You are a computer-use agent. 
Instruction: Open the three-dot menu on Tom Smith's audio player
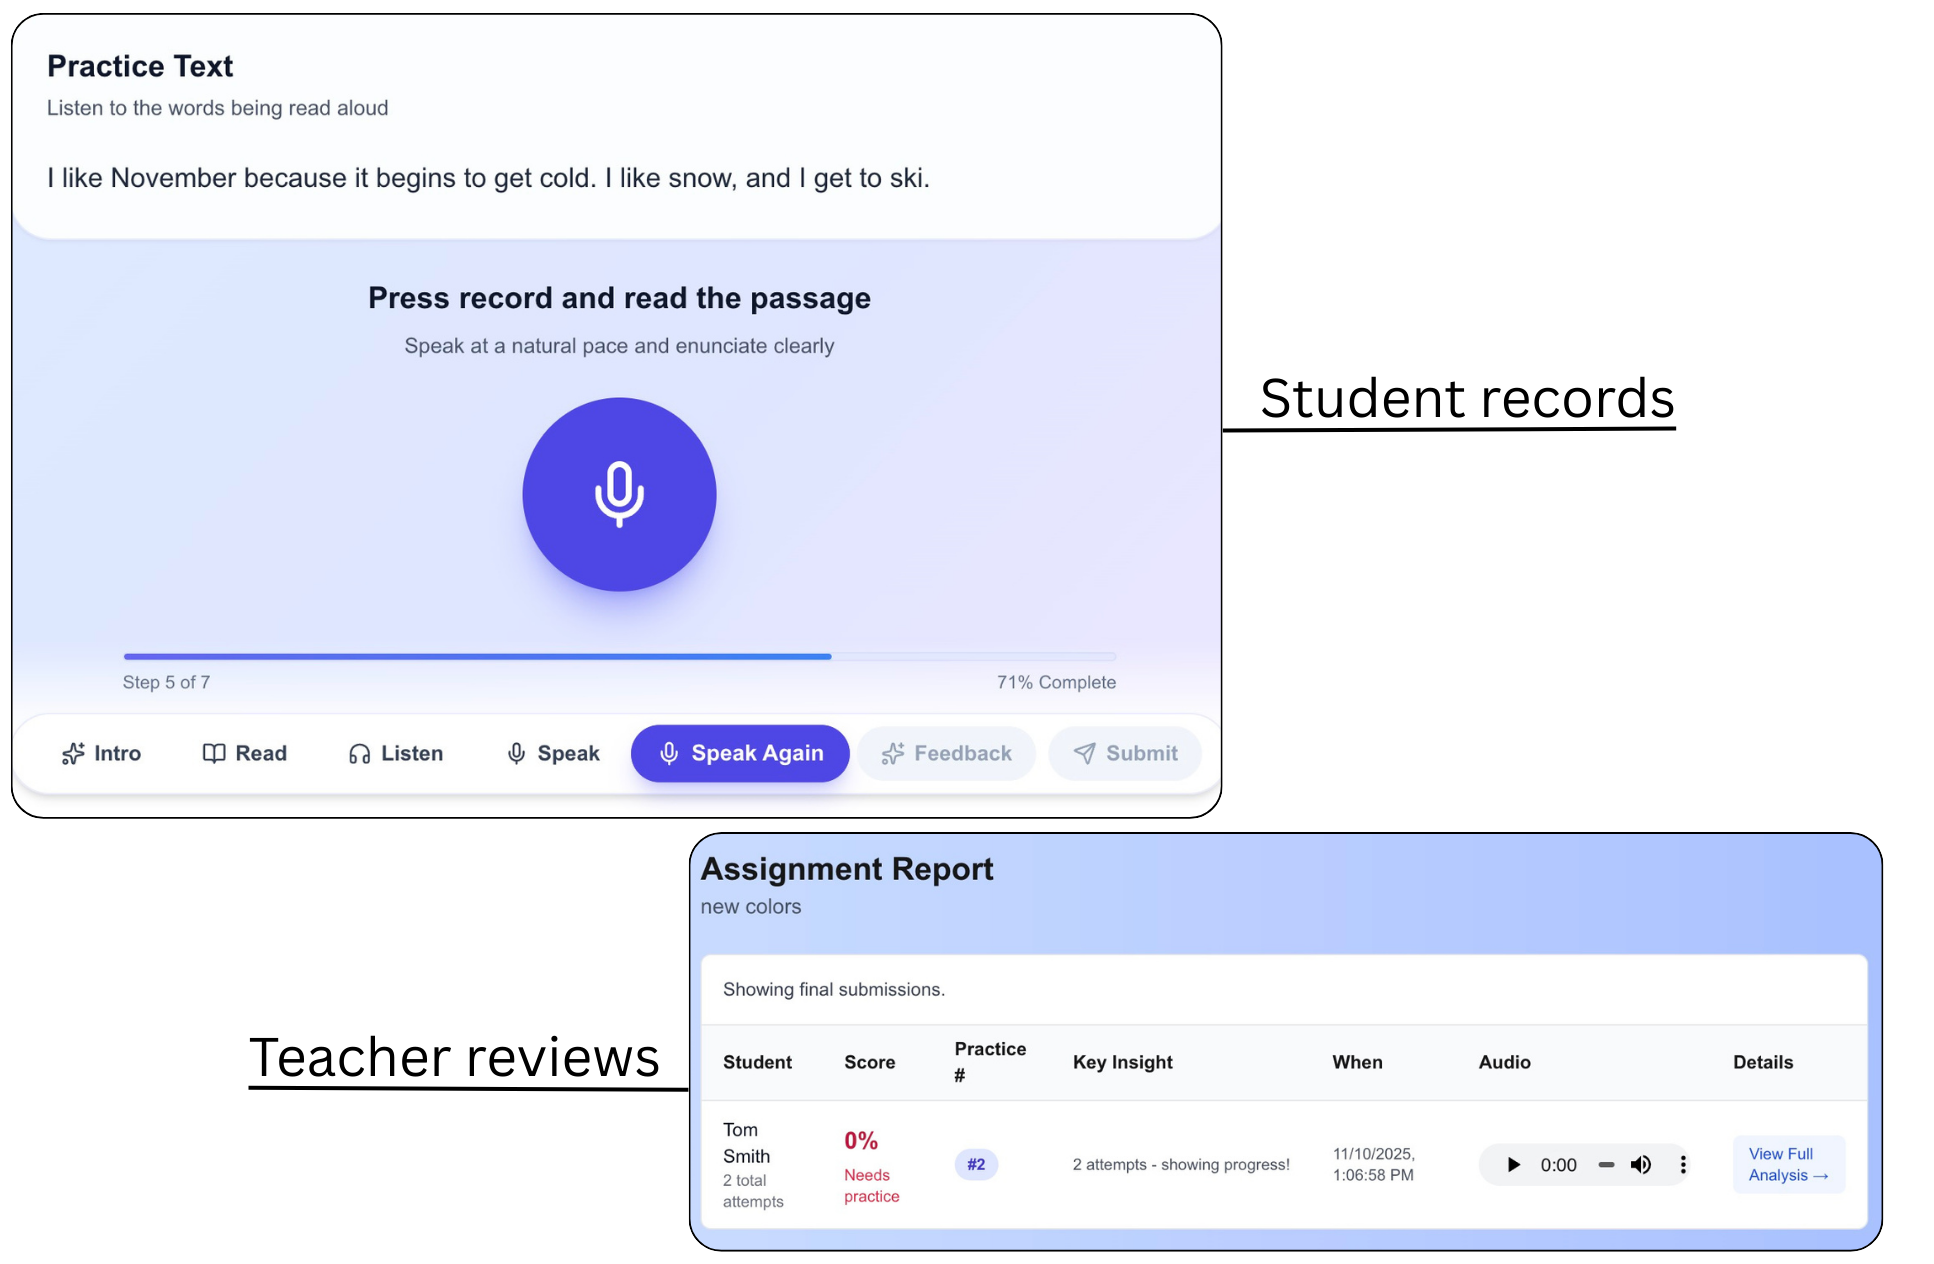pos(1684,1164)
